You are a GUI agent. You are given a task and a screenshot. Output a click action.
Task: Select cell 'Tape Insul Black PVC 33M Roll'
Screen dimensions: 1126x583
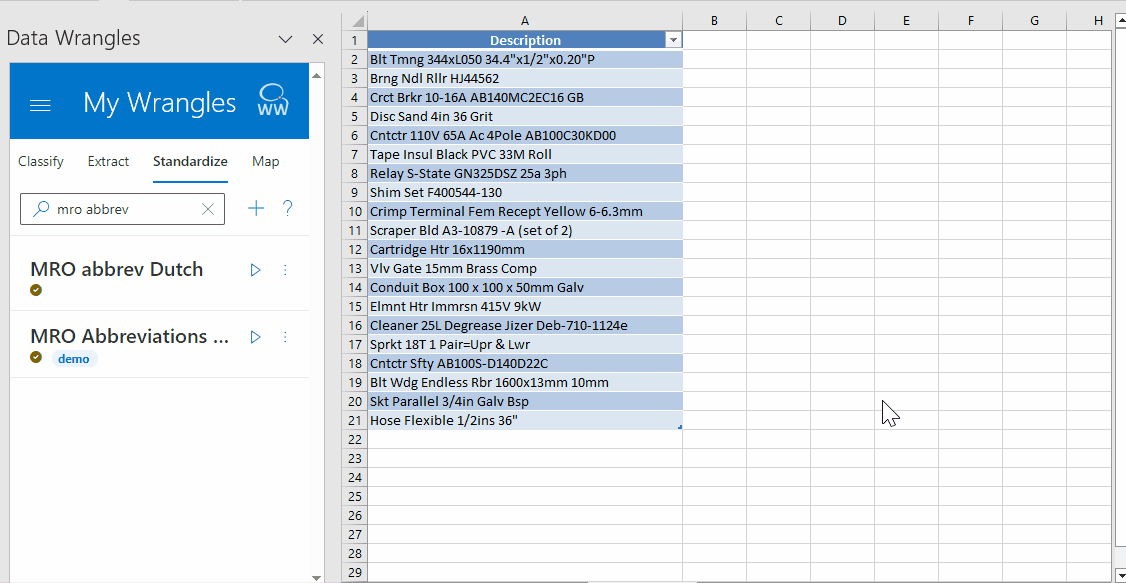(525, 154)
